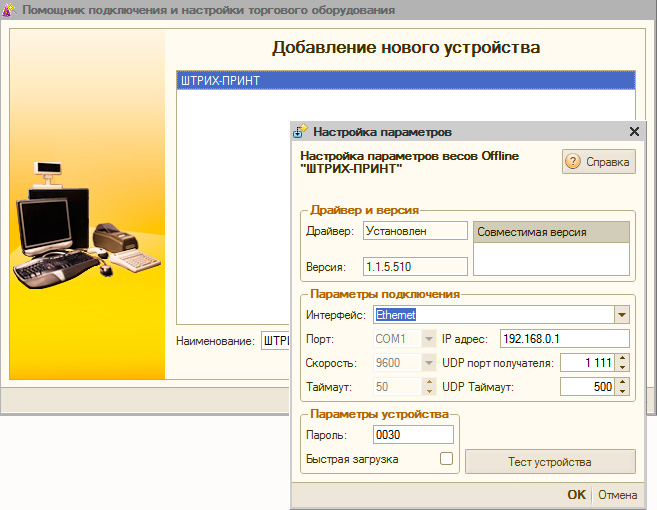Click the IP адрес field 192.168.0.1
Image resolution: width=657 pixels, height=510 pixels.
pos(564,339)
